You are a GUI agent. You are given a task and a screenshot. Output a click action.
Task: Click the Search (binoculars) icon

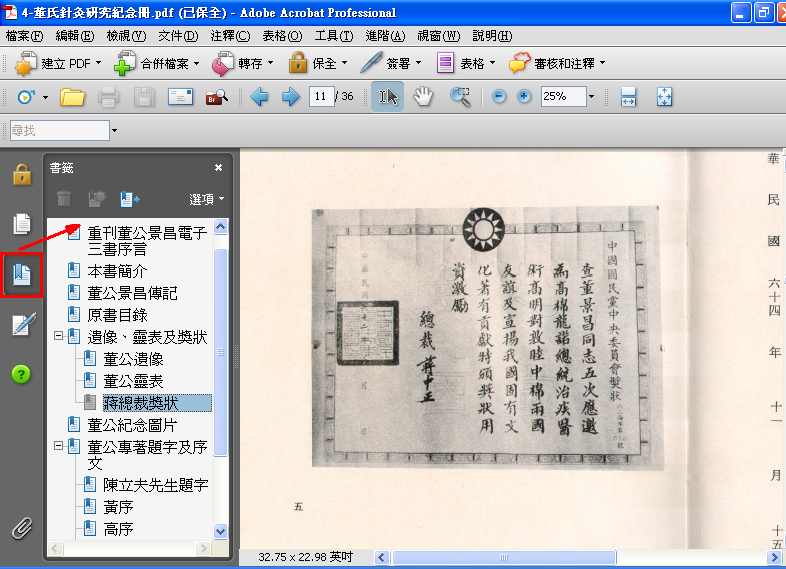217,97
